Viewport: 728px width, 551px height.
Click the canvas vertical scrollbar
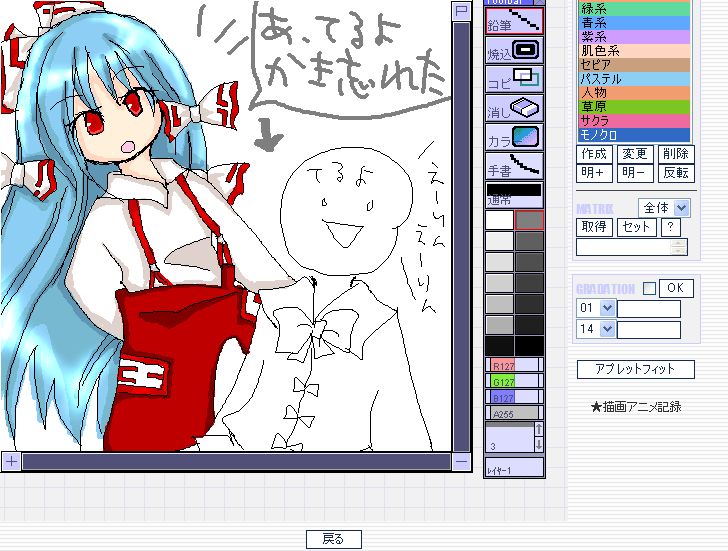462,236
